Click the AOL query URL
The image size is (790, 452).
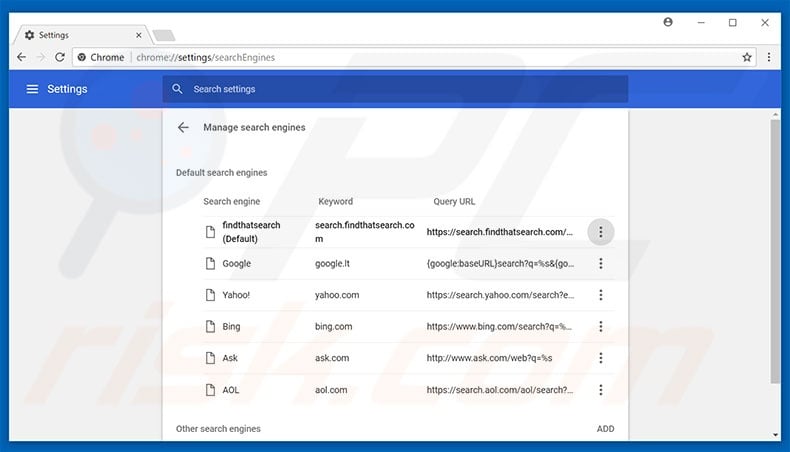point(500,390)
